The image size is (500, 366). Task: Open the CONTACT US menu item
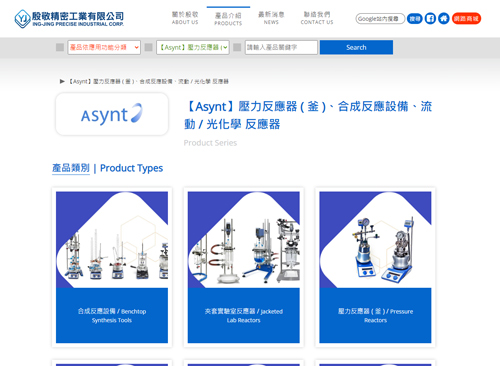(317, 18)
